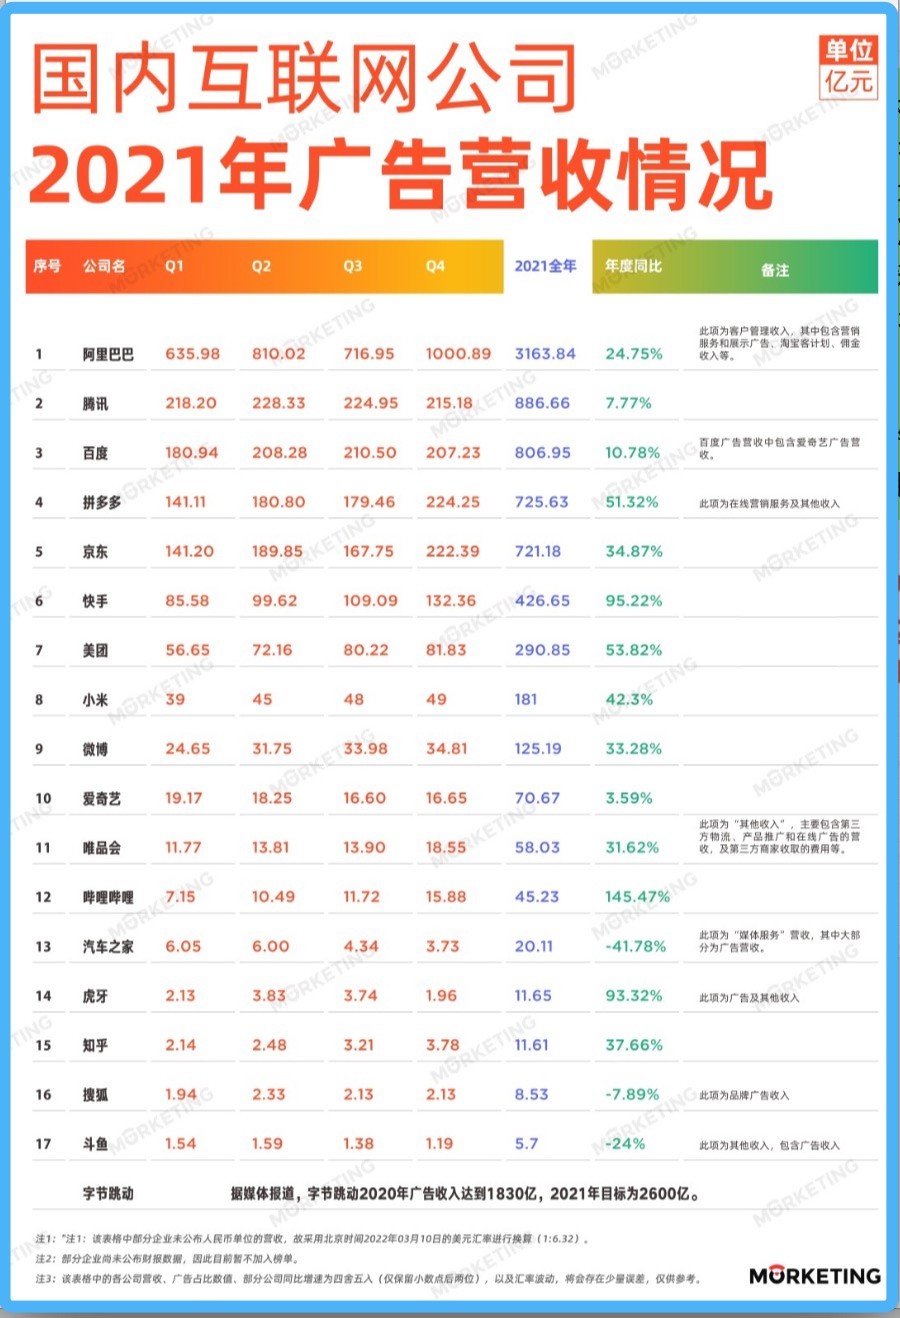Click Bilibili growth value 145.47%
Image resolution: width=900 pixels, height=1318 pixels.
coord(637,897)
